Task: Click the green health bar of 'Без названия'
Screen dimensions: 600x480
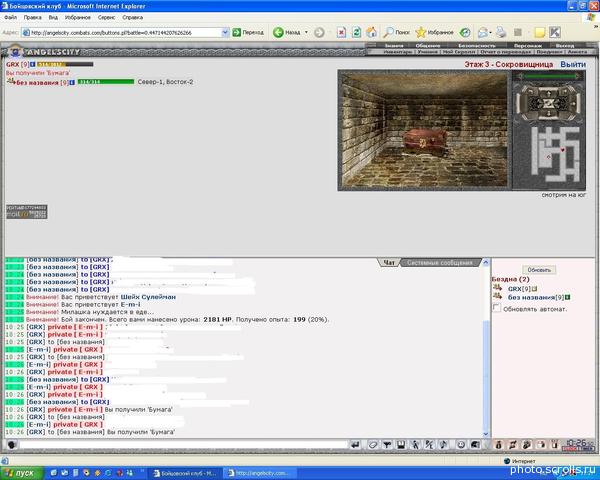Action: click(106, 82)
